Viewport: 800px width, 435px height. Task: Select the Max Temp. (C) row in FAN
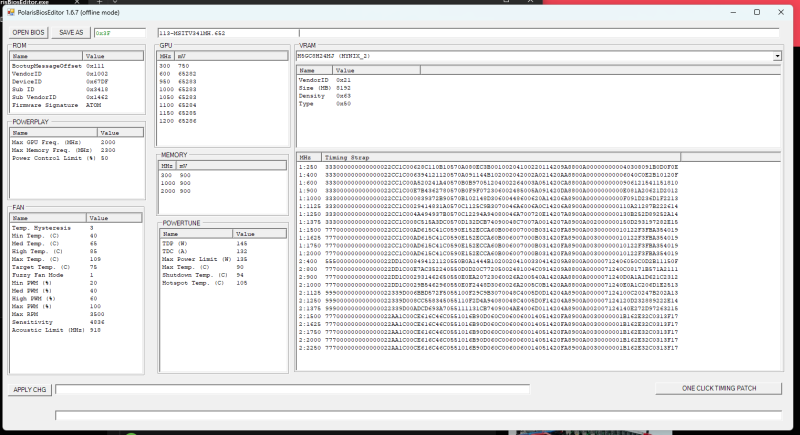pos(76,259)
